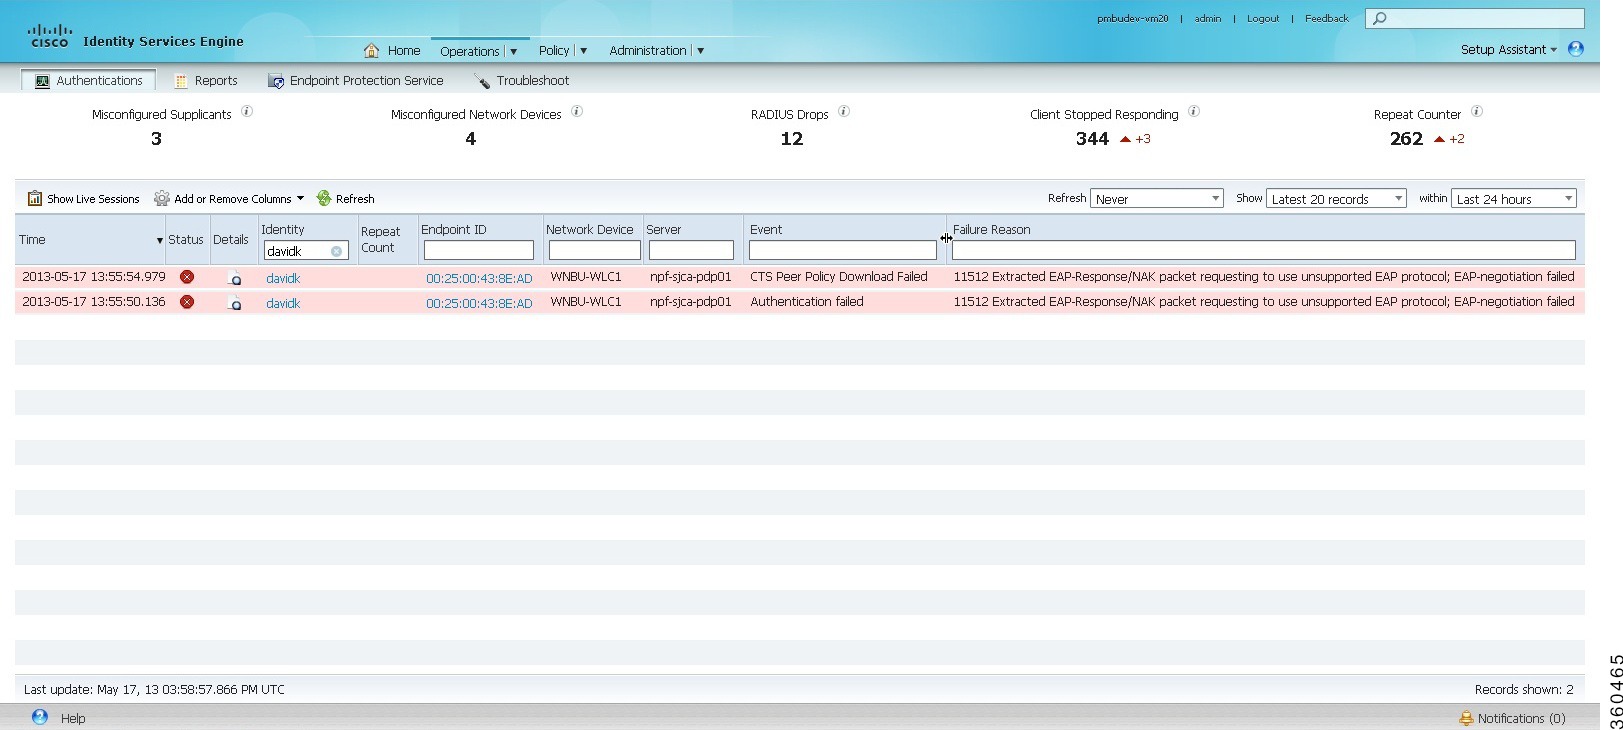The image size is (1623, 730).
Task: Click the Endpoint ID filter field
Action: tap(479, 250)
